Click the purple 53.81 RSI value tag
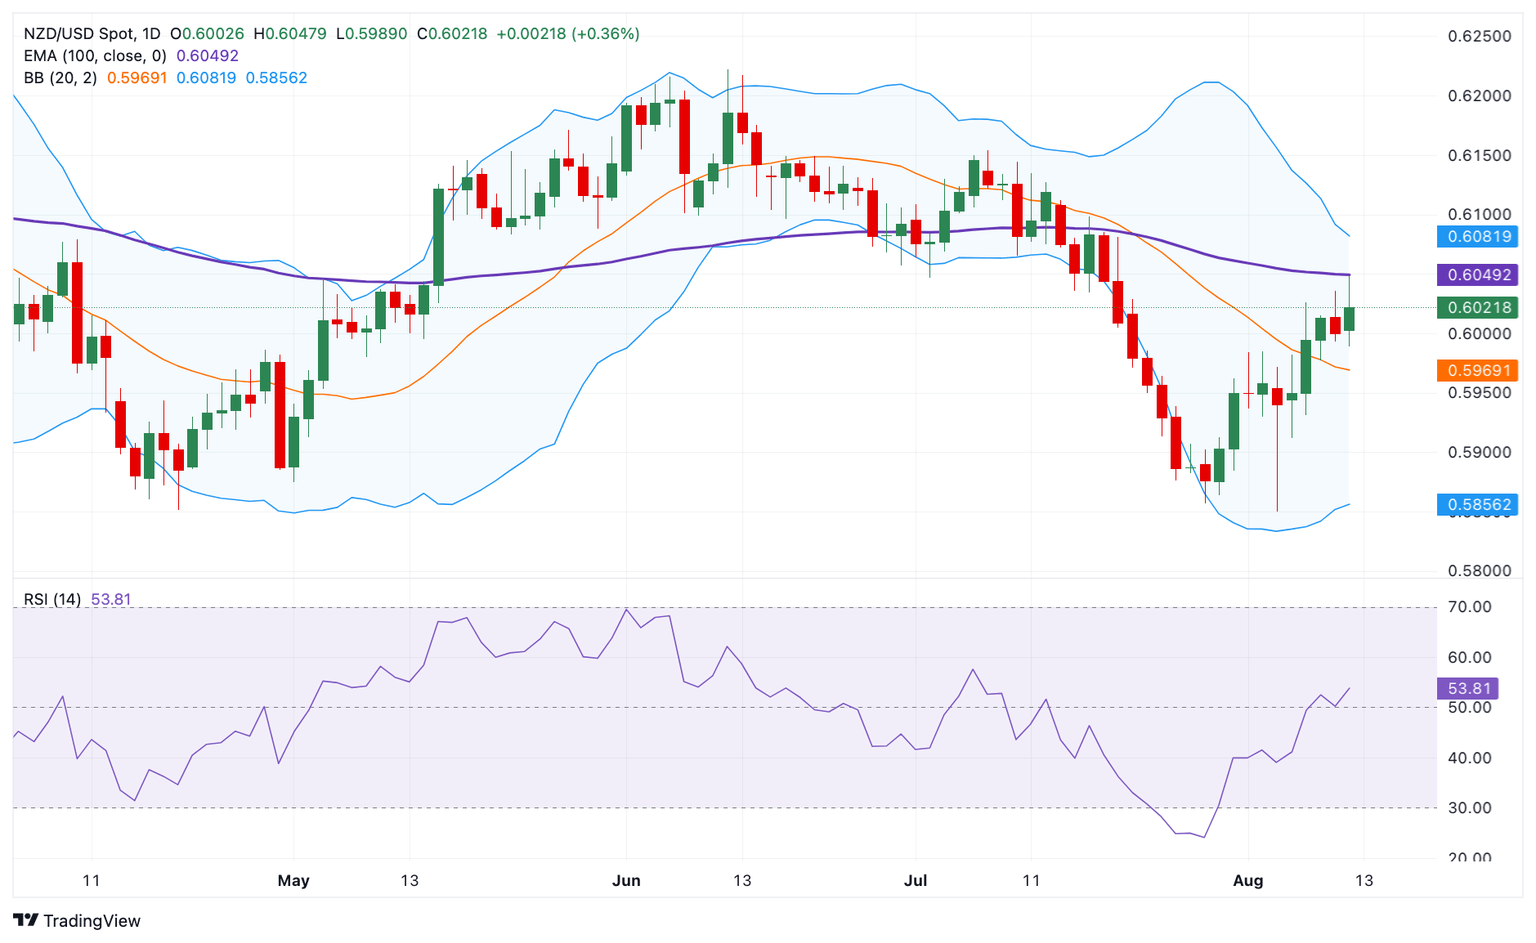This screenshot has width=1536, height=943. pyautogui.click(x=1469, y=688)
